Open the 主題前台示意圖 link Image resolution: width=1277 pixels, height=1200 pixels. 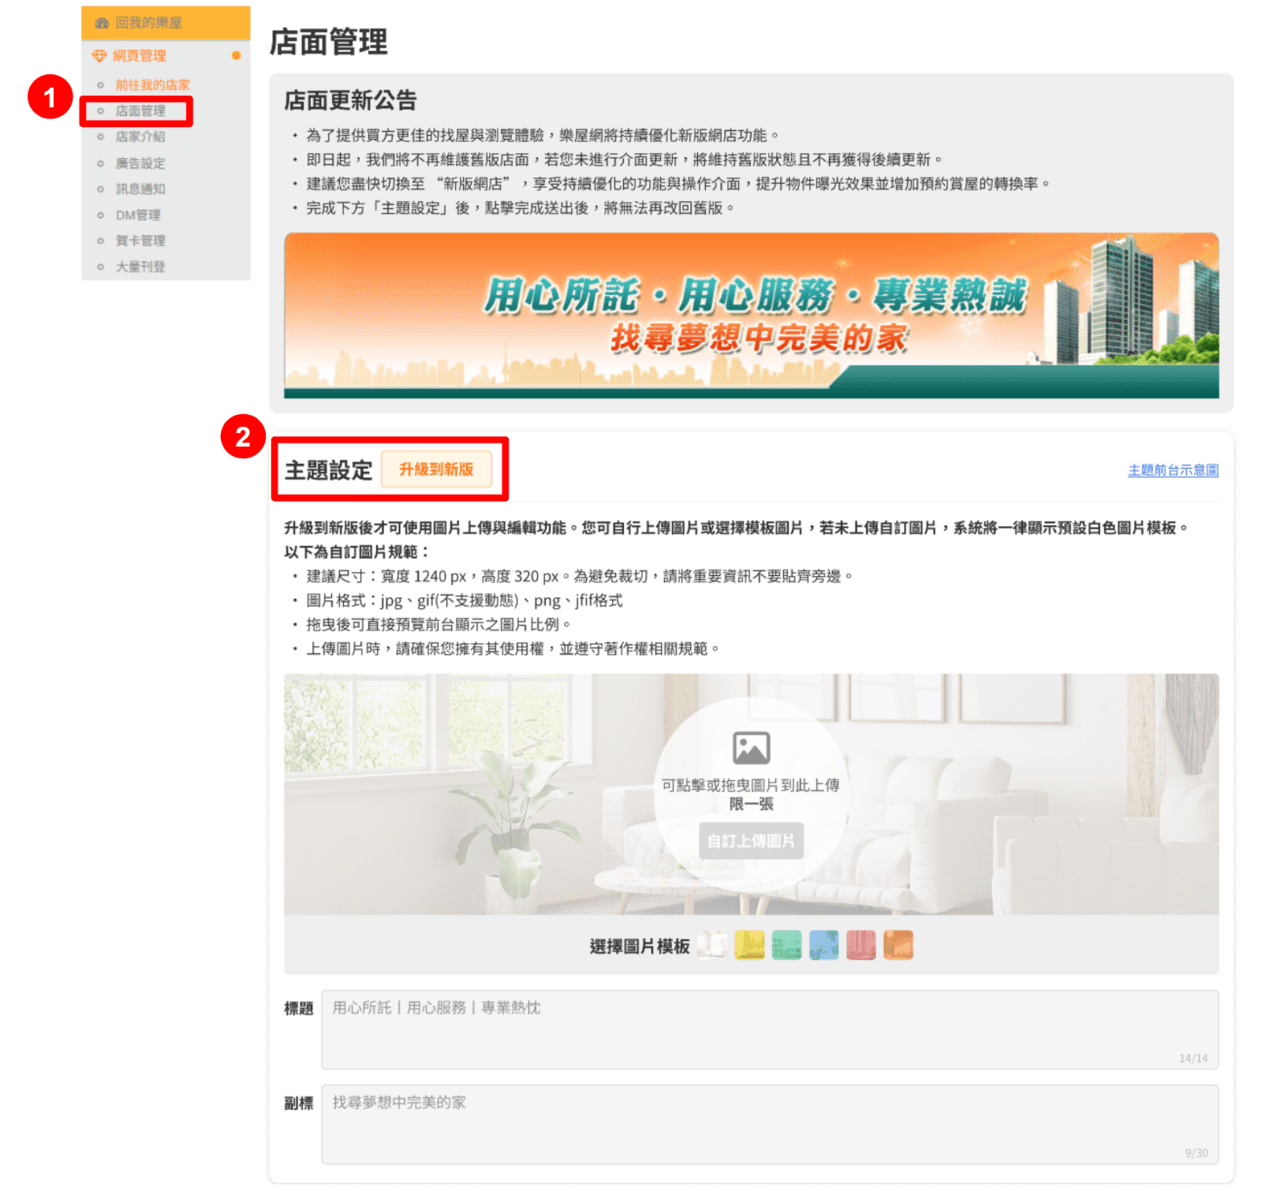coord(1173,470)
